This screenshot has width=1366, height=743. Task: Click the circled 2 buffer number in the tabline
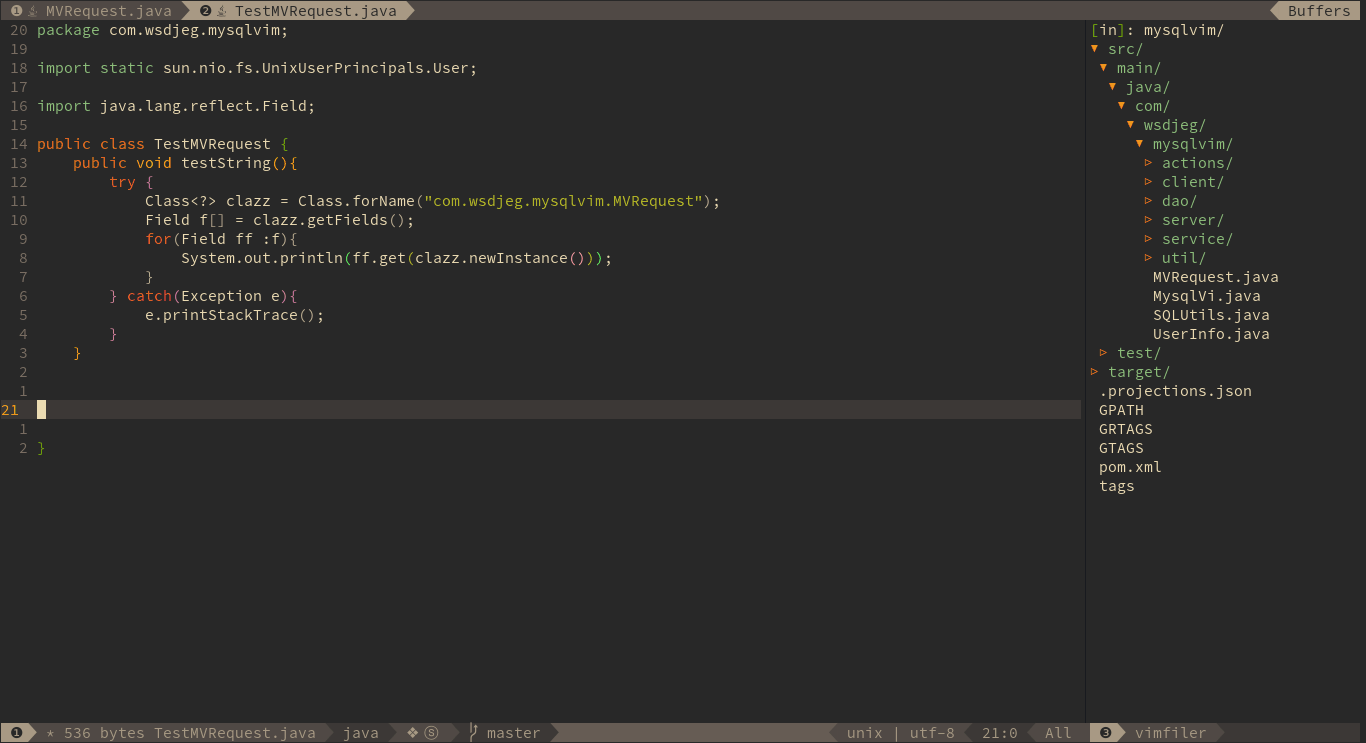pos(206,11)
